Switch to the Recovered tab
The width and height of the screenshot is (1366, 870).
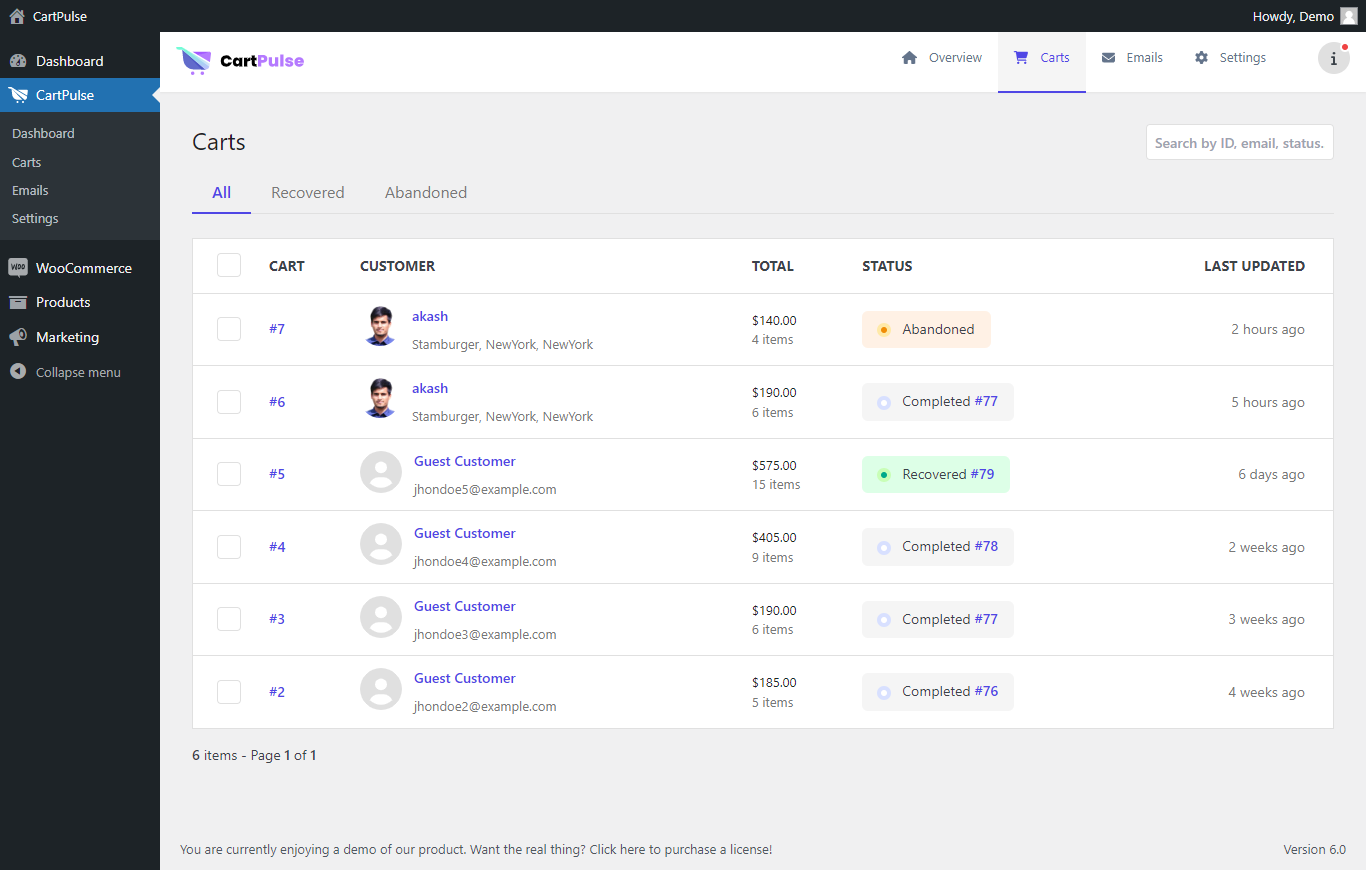[307, 192]
